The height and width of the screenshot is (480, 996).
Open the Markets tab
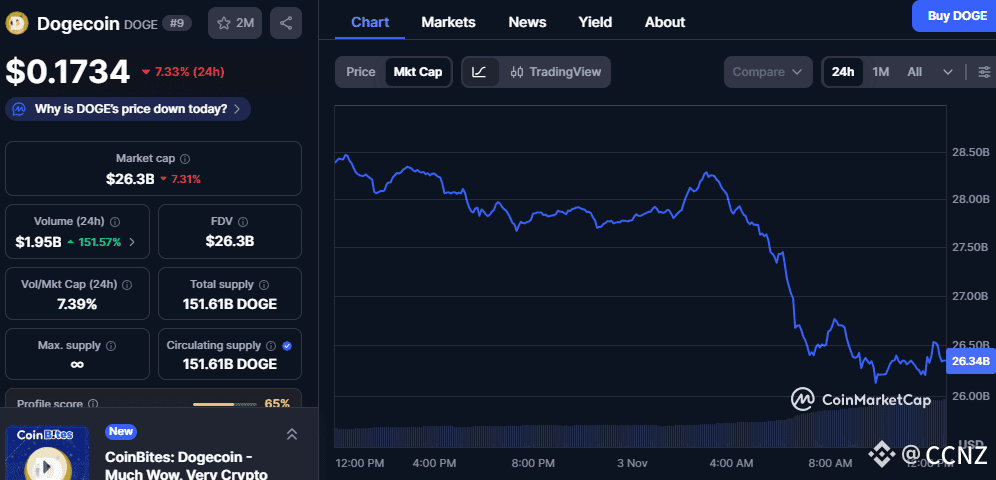coord(448,22)
